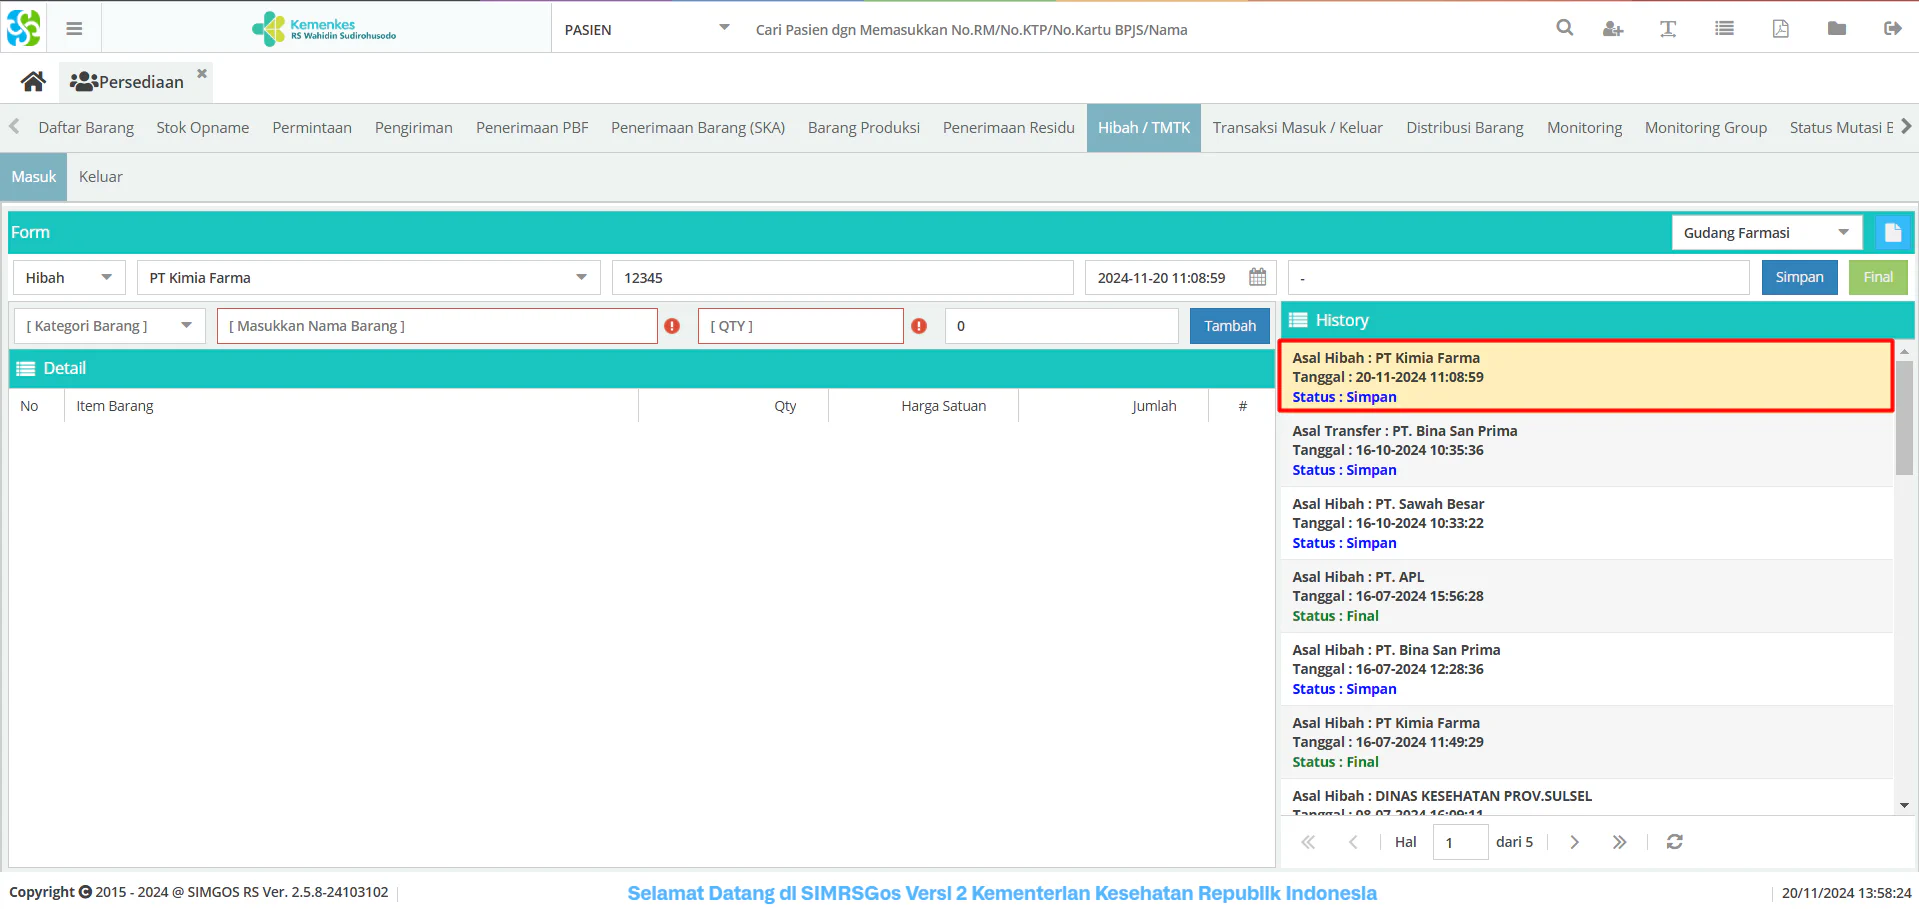The width and height of the screenshot is (1919, 909).
Task: Expand the Gudang Farmasi dropdown
Action: 1842,233
